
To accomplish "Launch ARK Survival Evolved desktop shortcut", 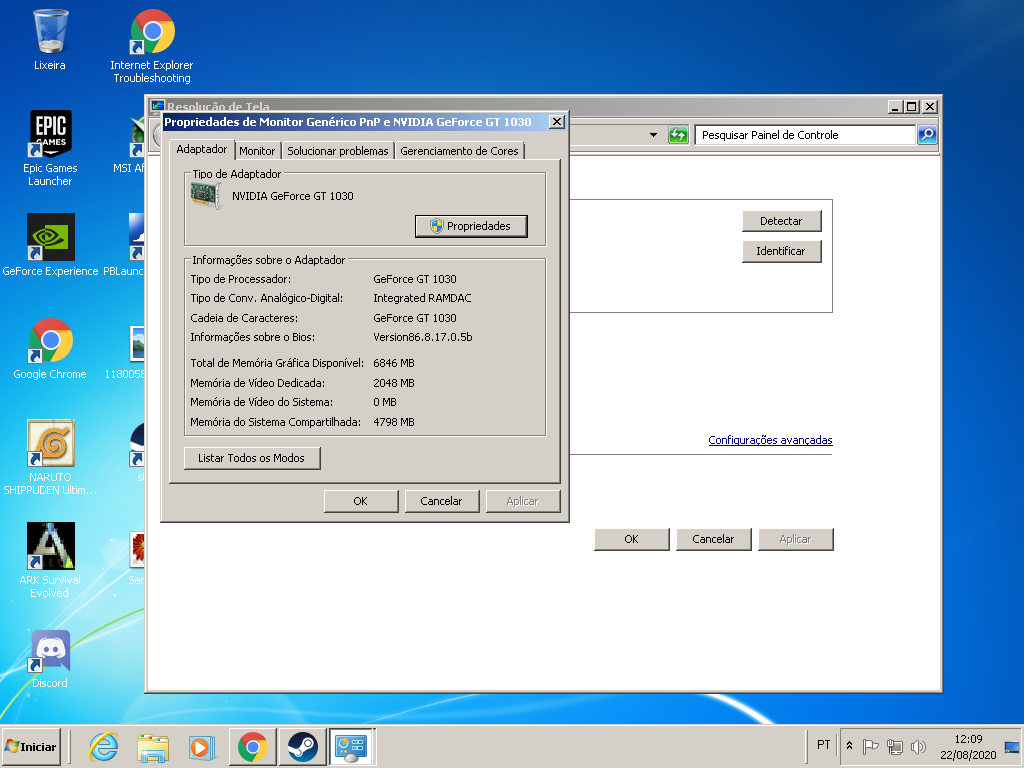I will [x=50, y=560].
